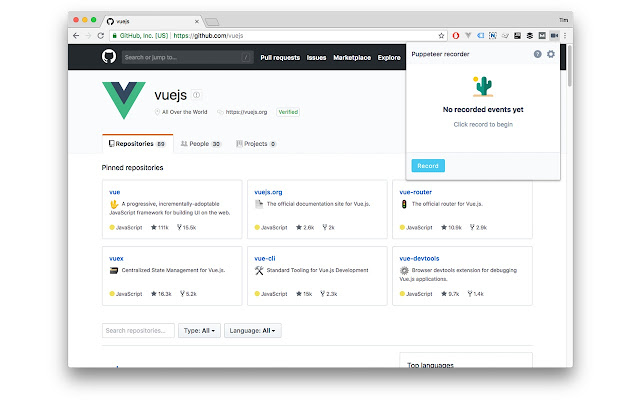Screen dimensions: 640x400
Task: Click the GitHub octocat logo
Action: pos(109,56)
